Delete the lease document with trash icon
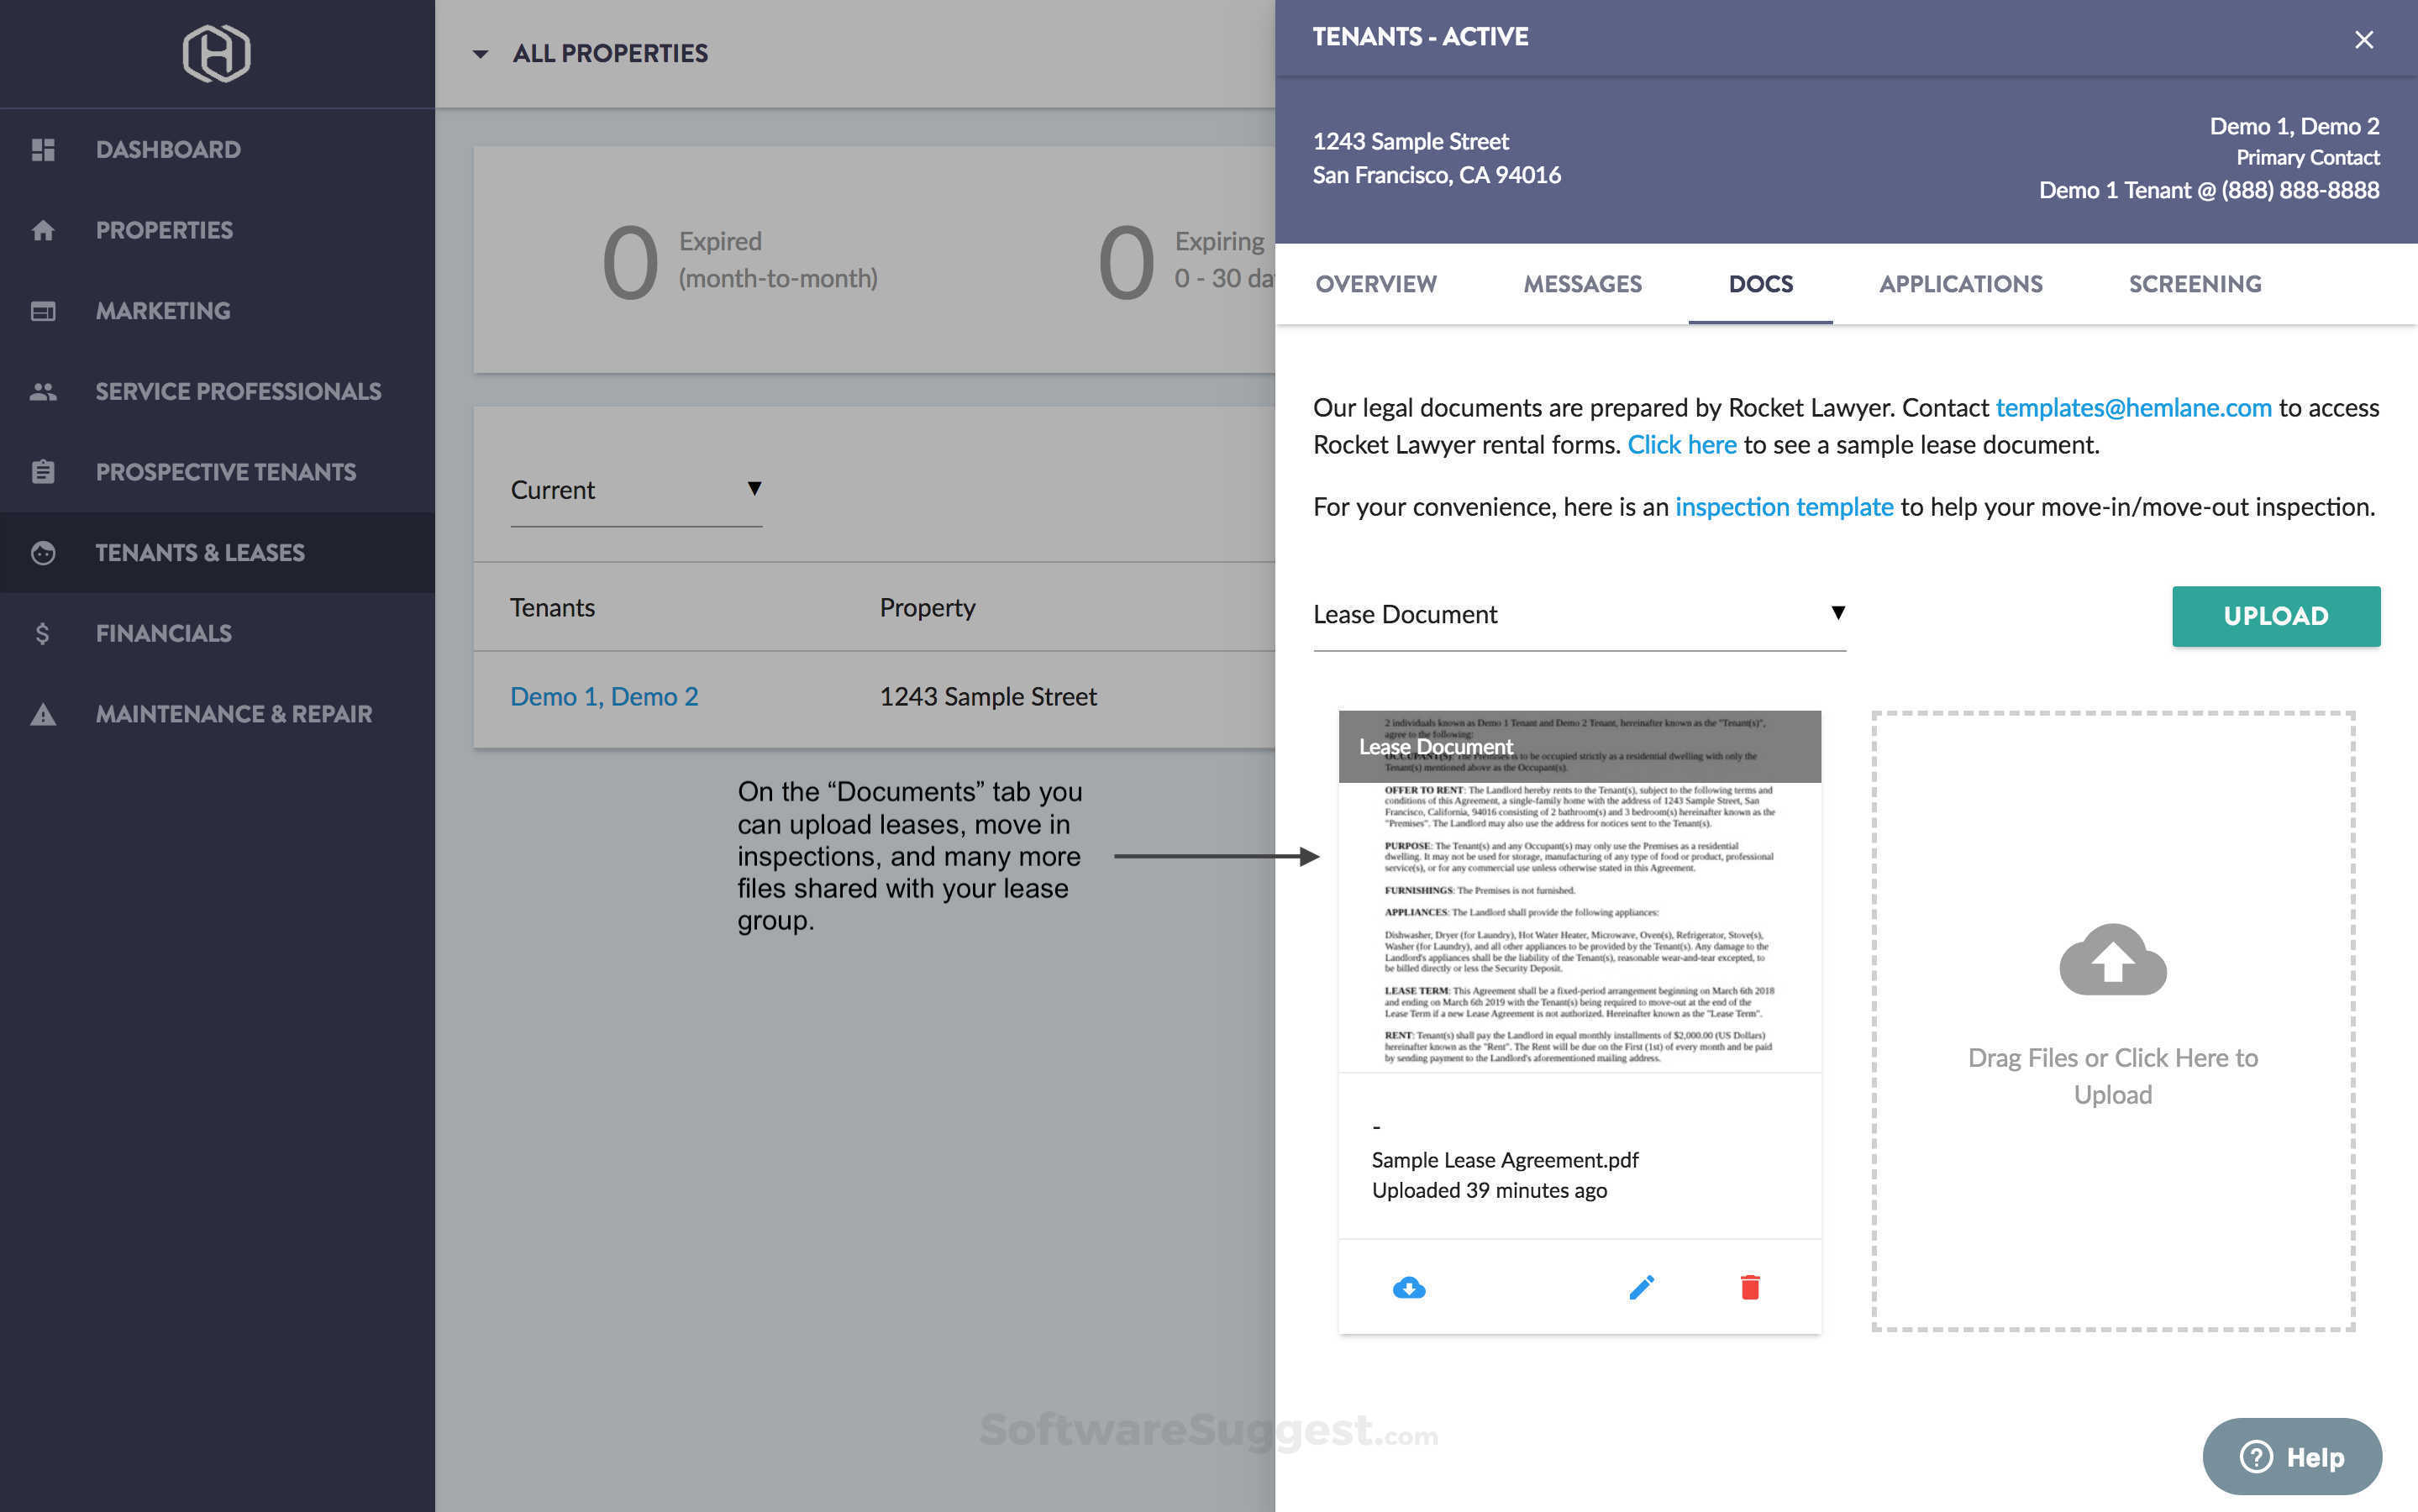2418x1512 pixels. (1749, 1287)
